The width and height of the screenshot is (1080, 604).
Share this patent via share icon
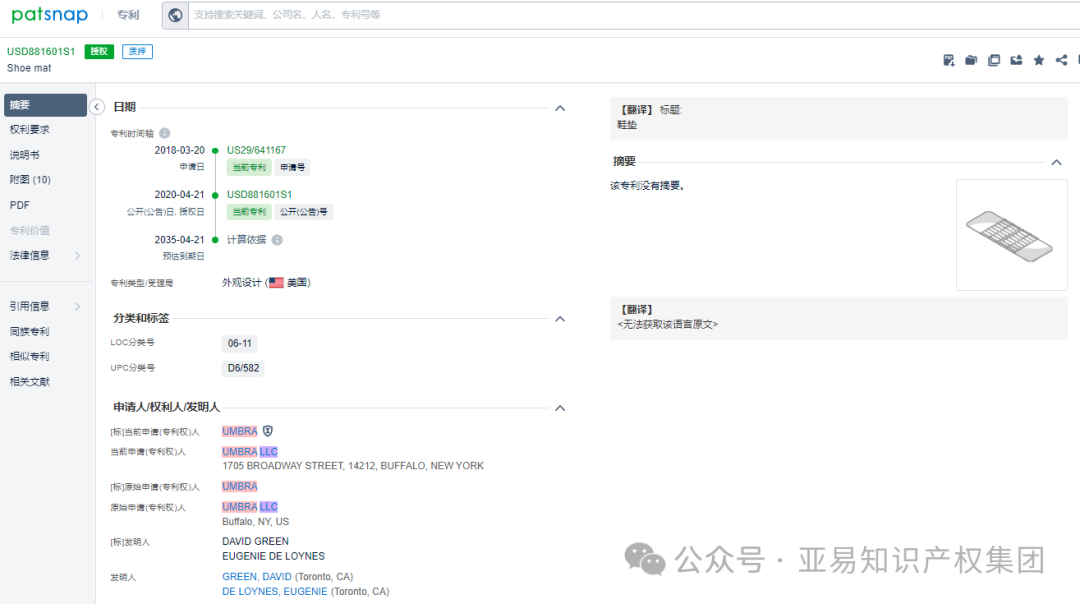[x=1061, y=61]
